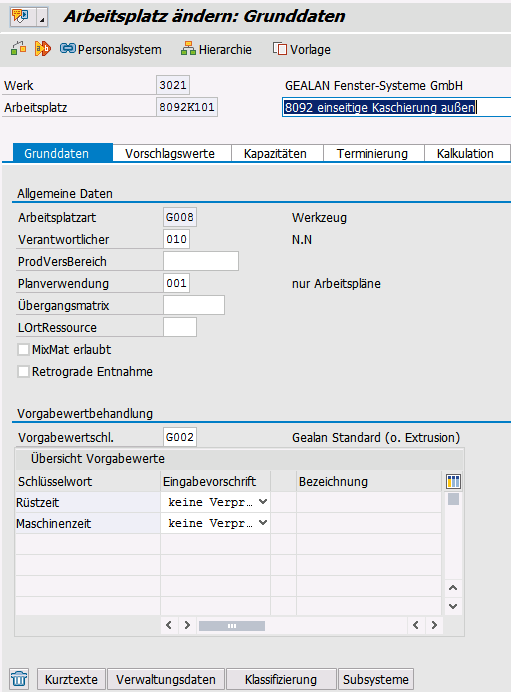Screen dimensions: 511x692
Task: Click the empty LOrtRessource field
Action: [x=180, y=327]
